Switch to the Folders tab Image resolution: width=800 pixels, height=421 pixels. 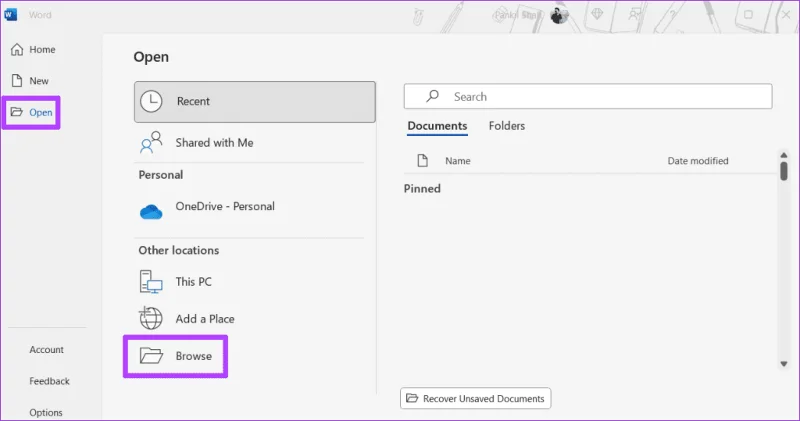(507, 126)
